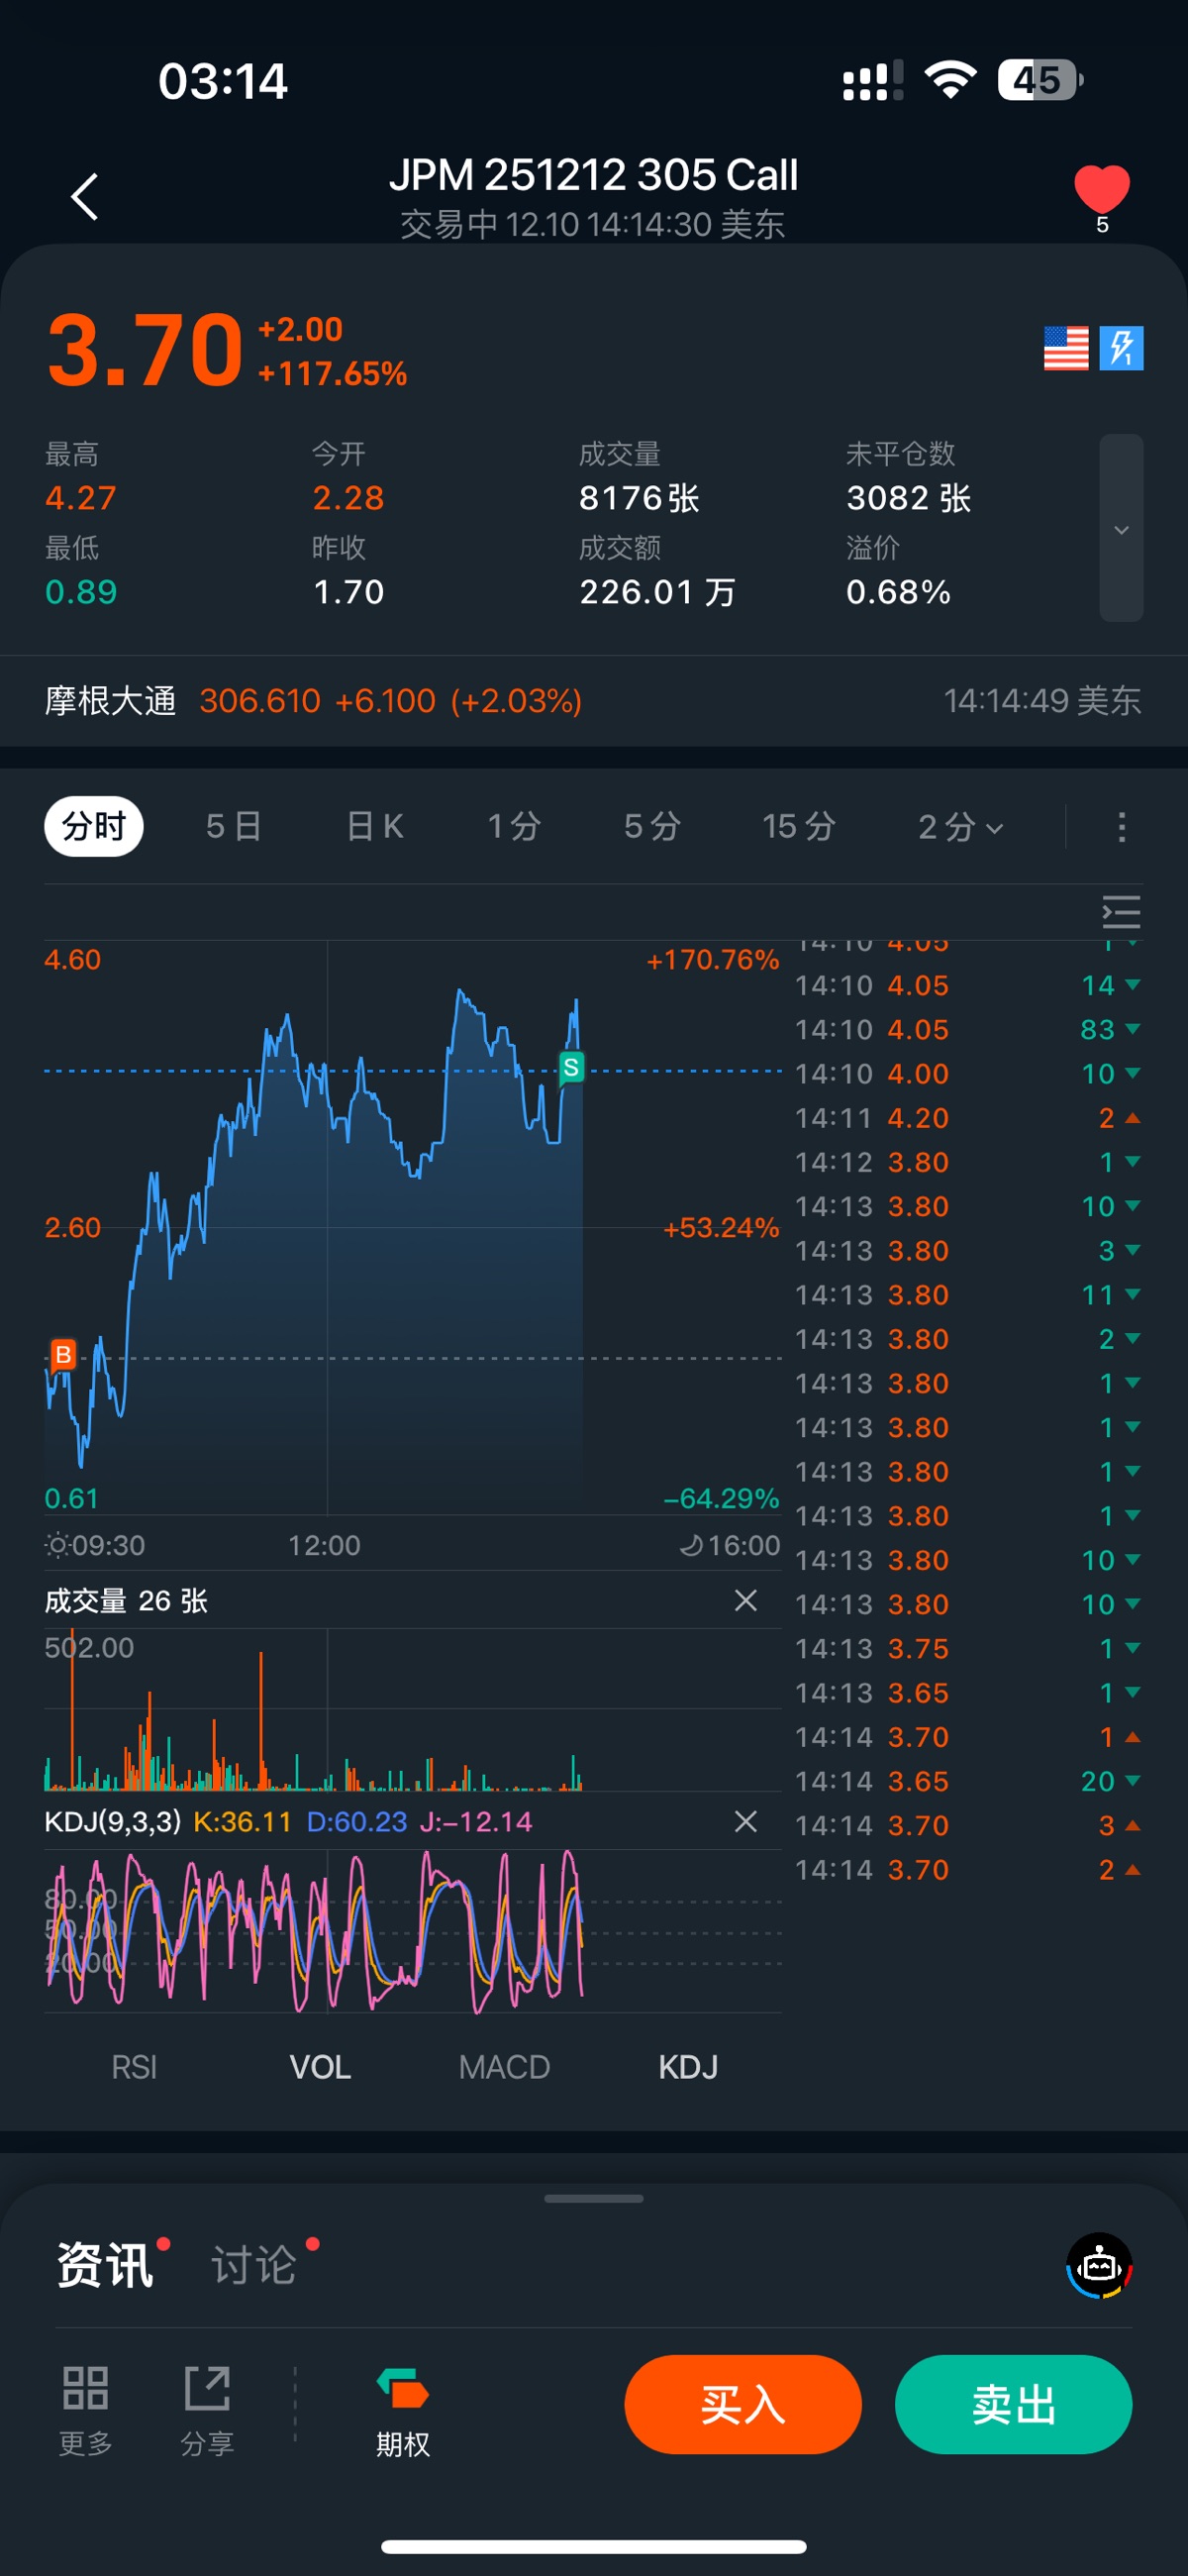Toggle the RSI indicator
The height and width of the screenshot is (2576, 1188).
(134, 2067)
